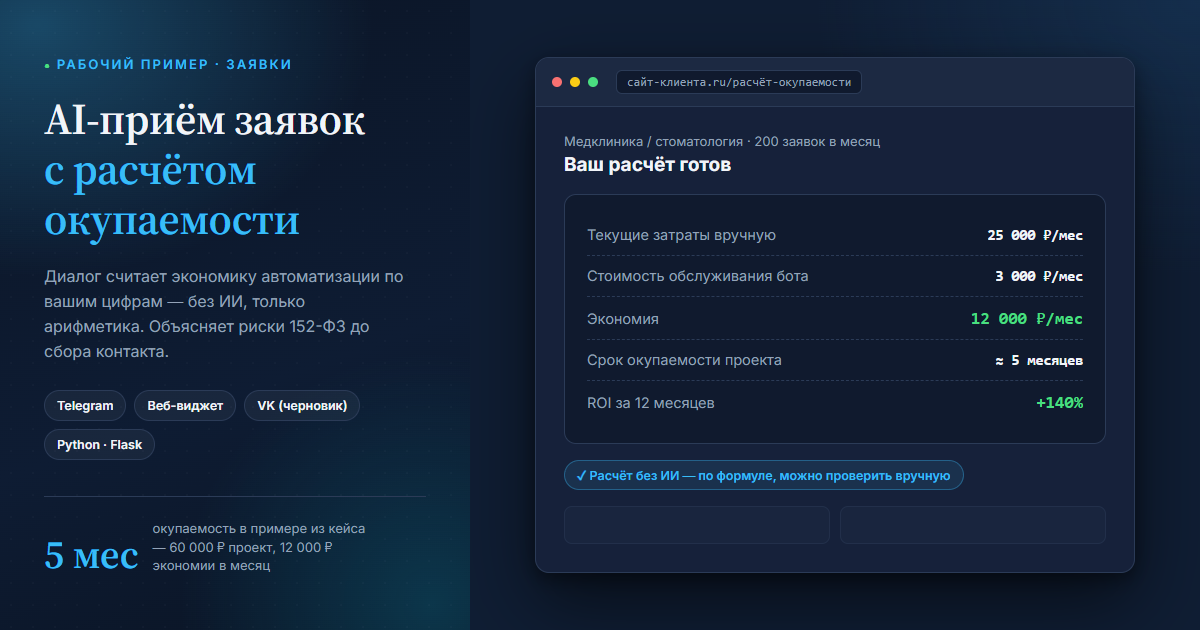Click the right empty placeholder button
The width and height of the screenshot is (1200, 630).
973,525
